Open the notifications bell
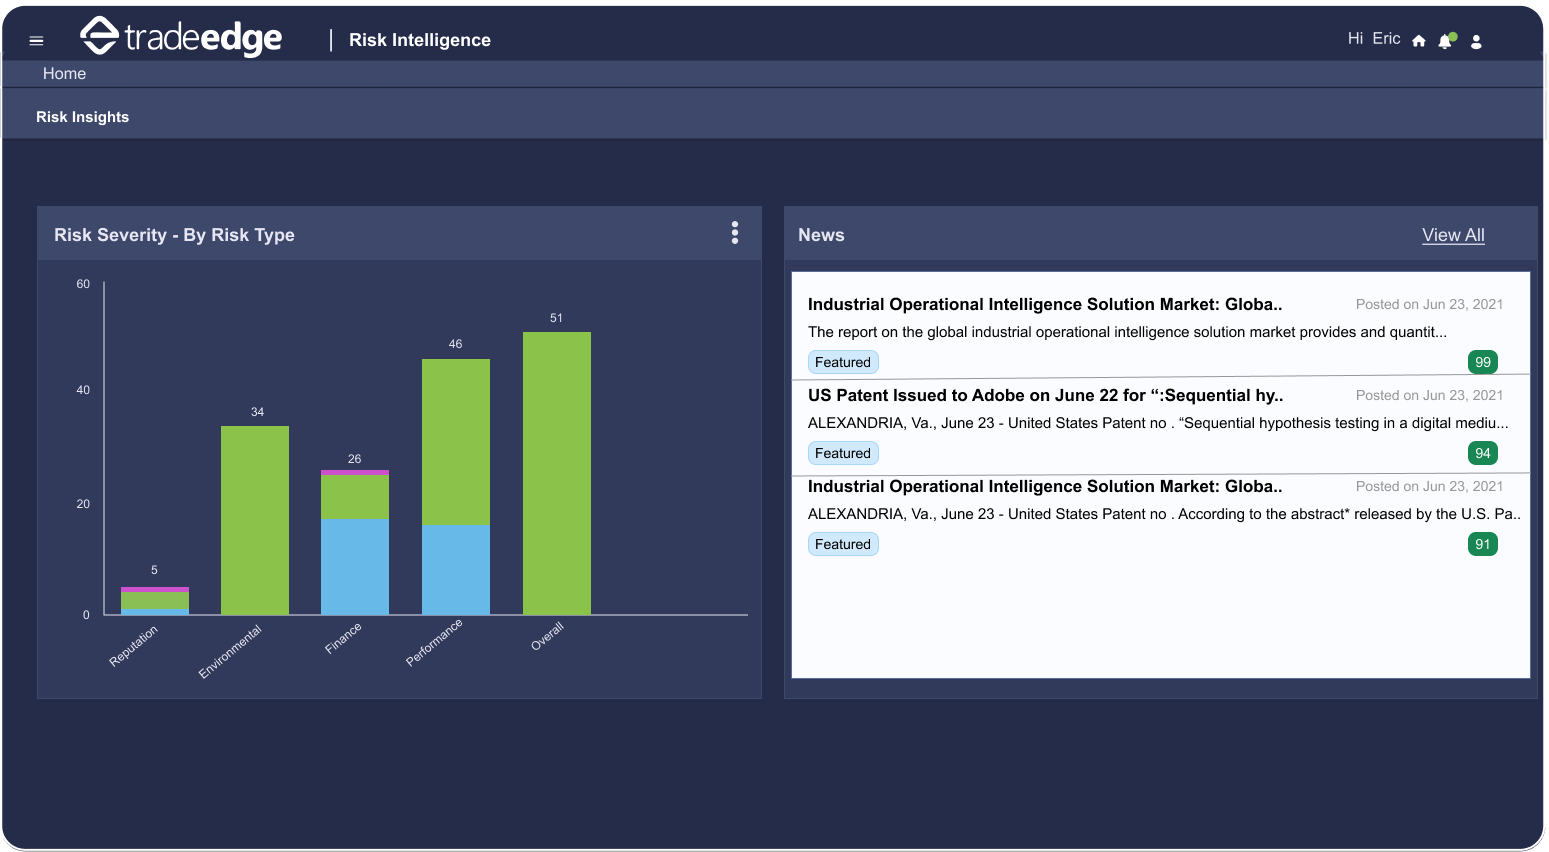Image resolution: width=1549 pixels, height=852 pixels. (x=1445, y=41)
